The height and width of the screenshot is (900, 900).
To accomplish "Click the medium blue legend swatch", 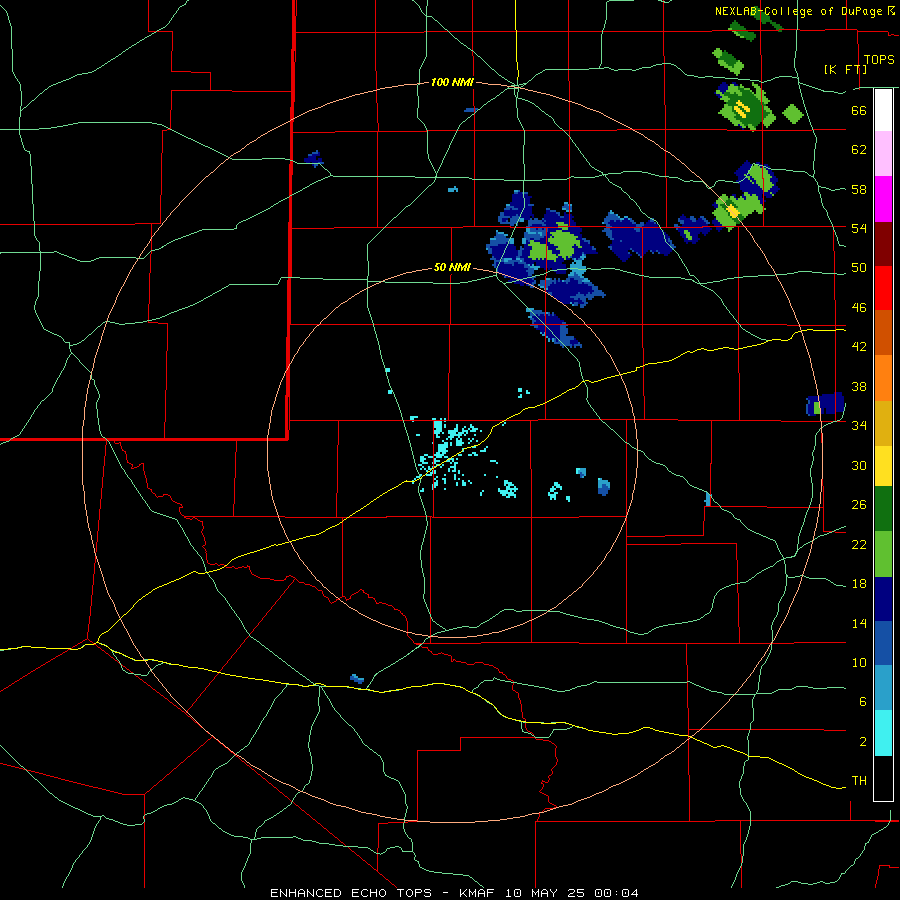I will [883, 643].
